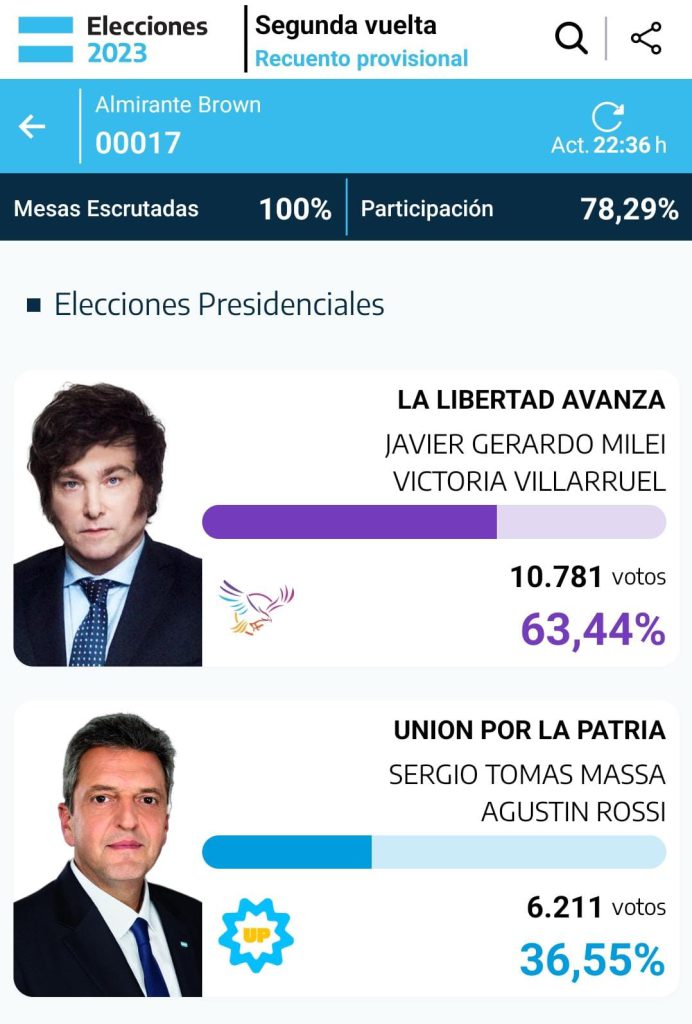Click the Elecciones 2023 title
Screen dimensions: 692x1024
click(147, 39)
